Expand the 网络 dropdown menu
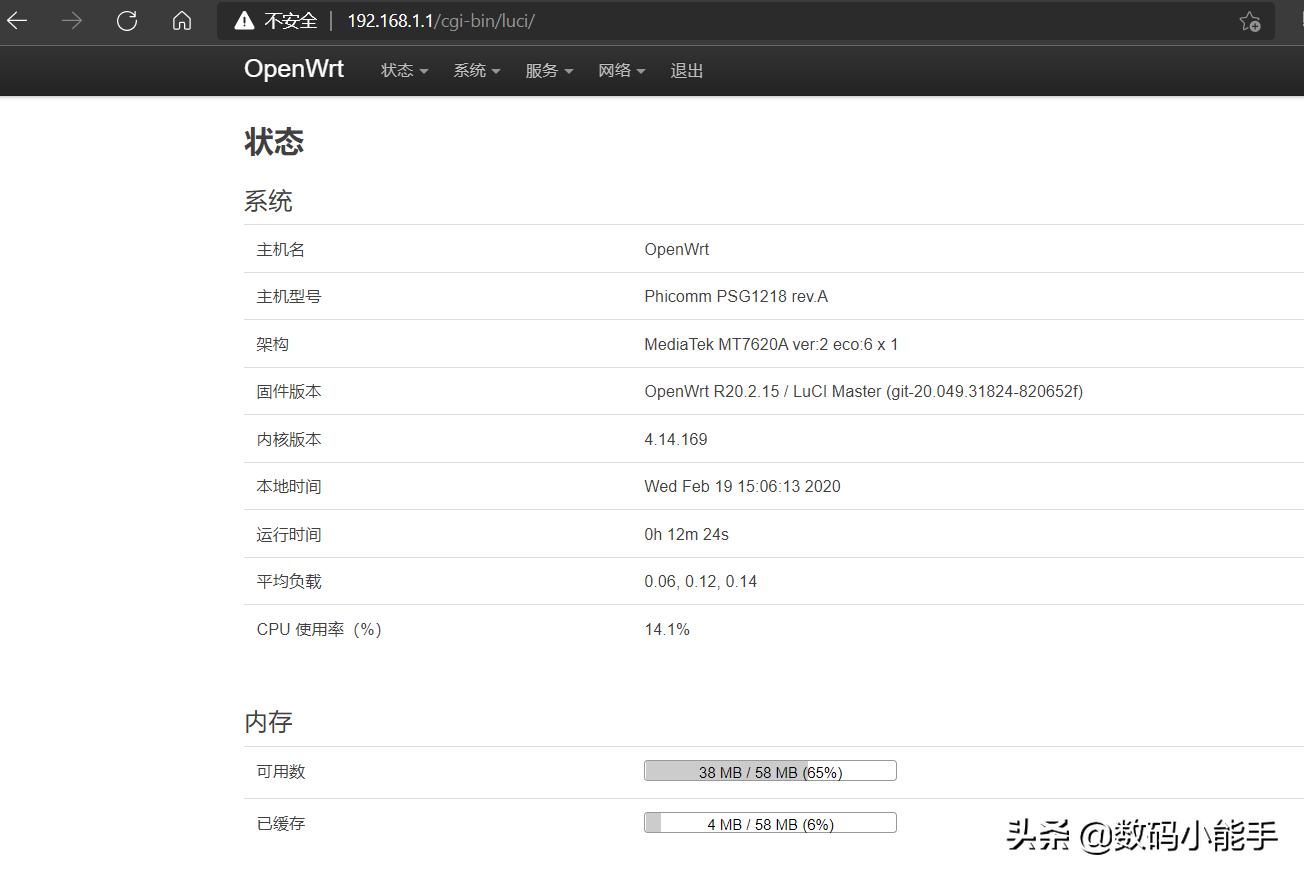The width and height of the screenshot is (1304, 878). [641, 71]
